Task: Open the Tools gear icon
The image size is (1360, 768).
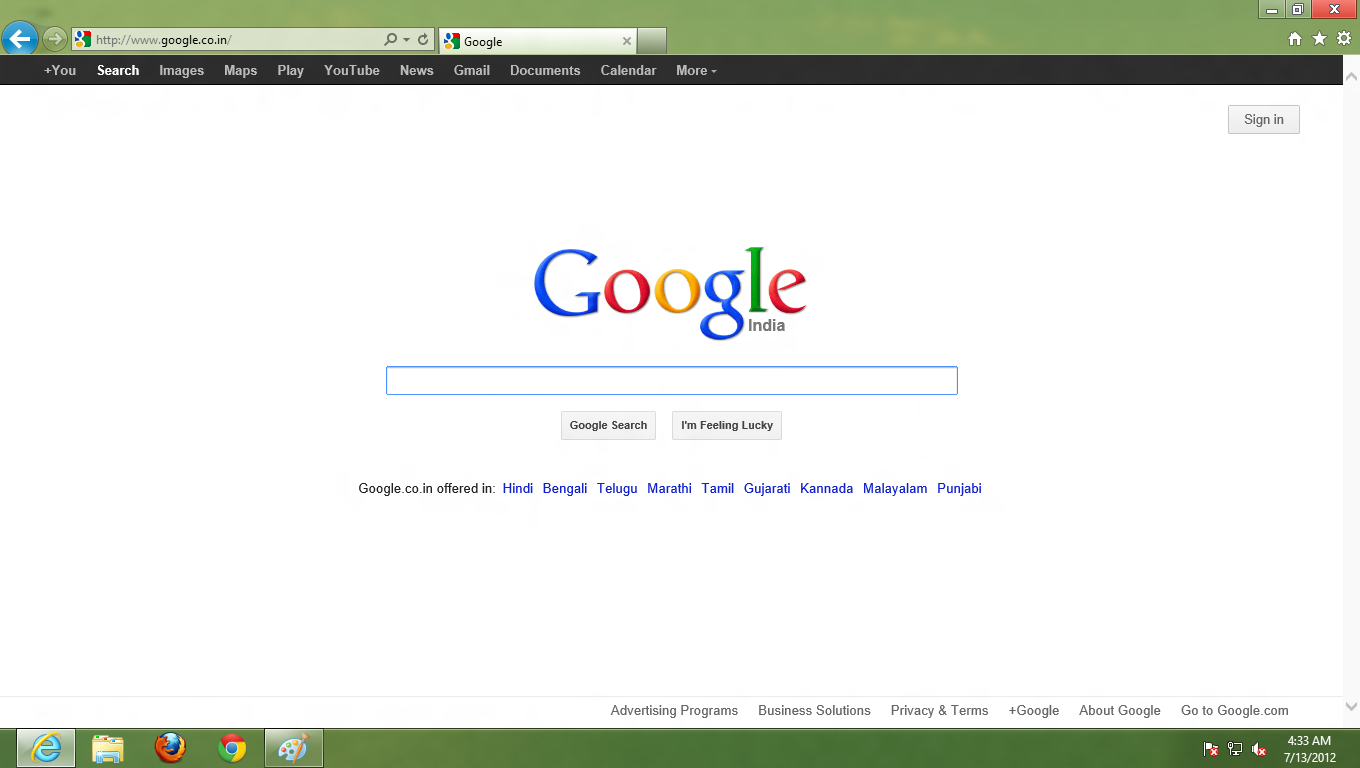Action: (x=1344, y=39)
